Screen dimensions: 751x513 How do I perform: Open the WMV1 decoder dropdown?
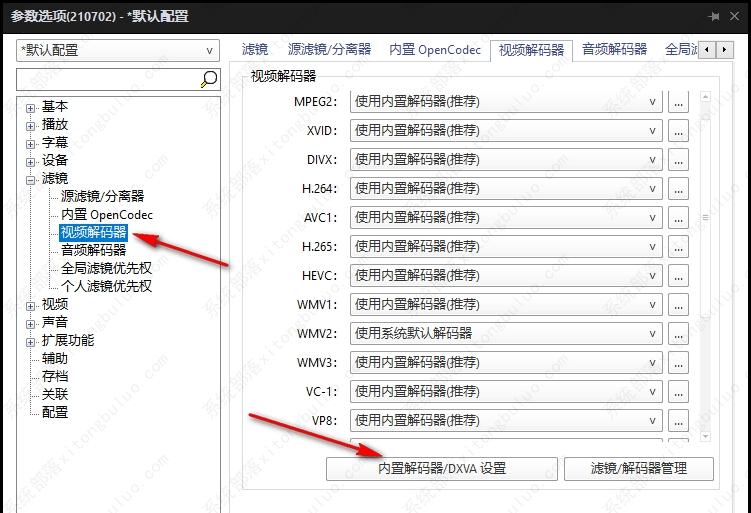pos(506,305)
